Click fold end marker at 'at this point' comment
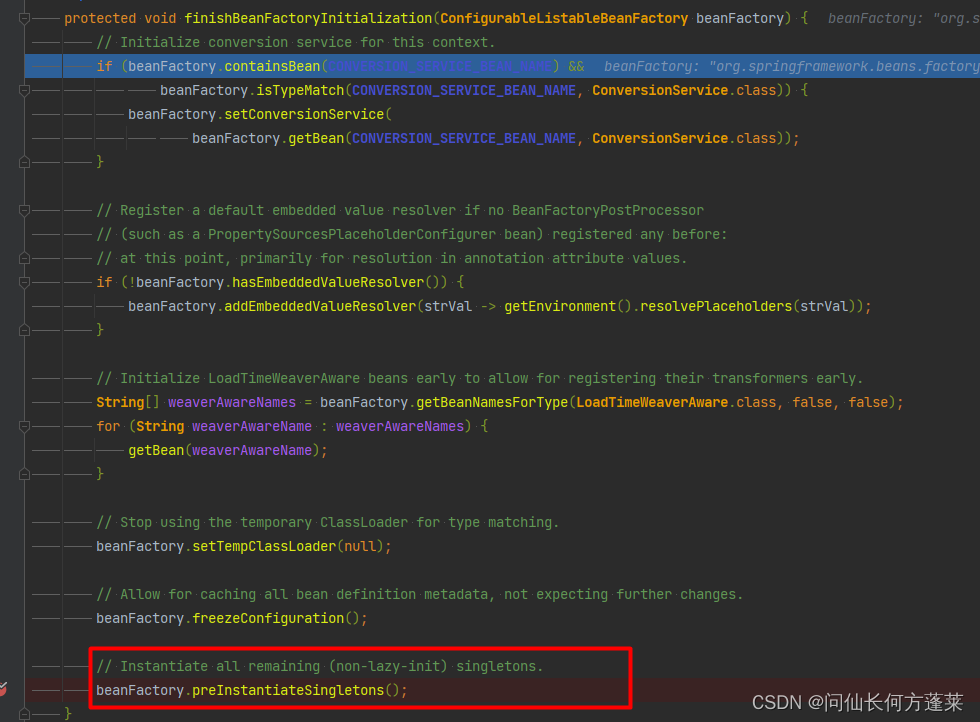Viewport: 980px width, 722px height. click(x=24, y=258)
